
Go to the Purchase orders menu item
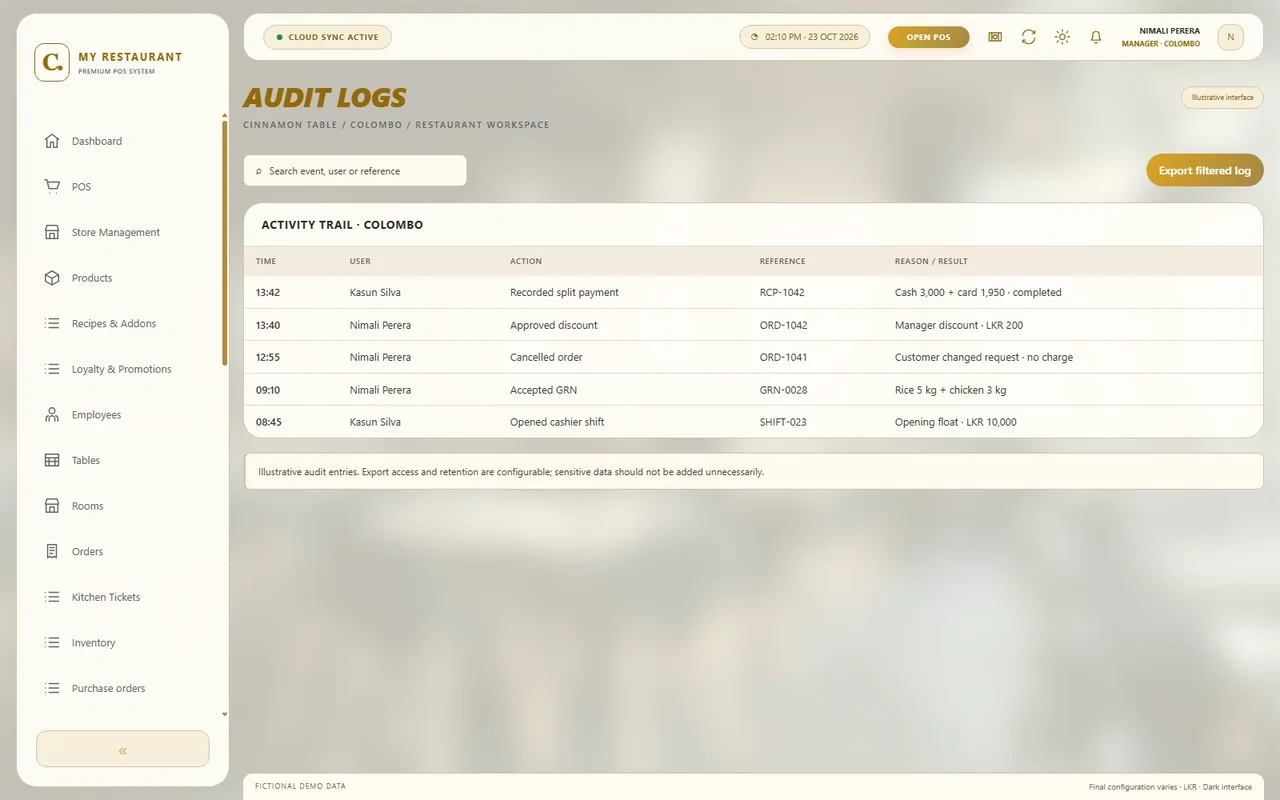coord(108,688)
